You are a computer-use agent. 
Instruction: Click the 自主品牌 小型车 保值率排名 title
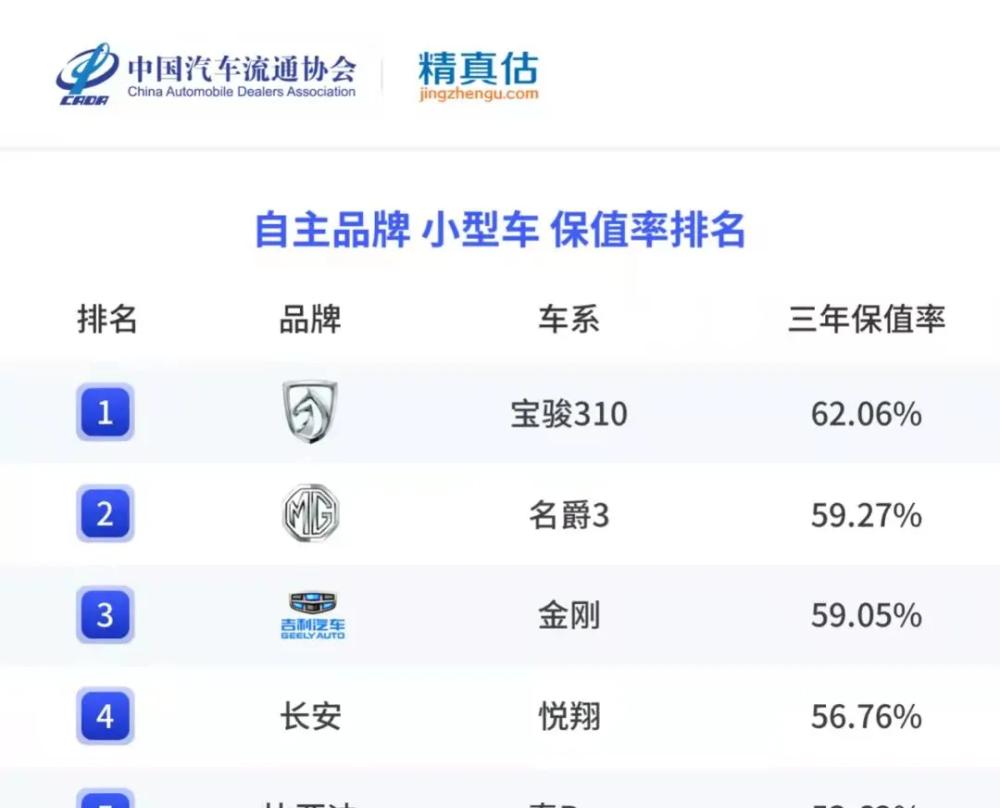pos(500,229)
